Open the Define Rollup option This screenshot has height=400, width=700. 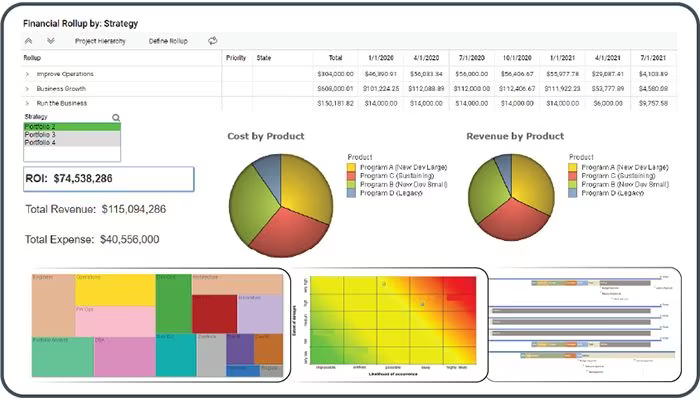click(x=168, y=41)
